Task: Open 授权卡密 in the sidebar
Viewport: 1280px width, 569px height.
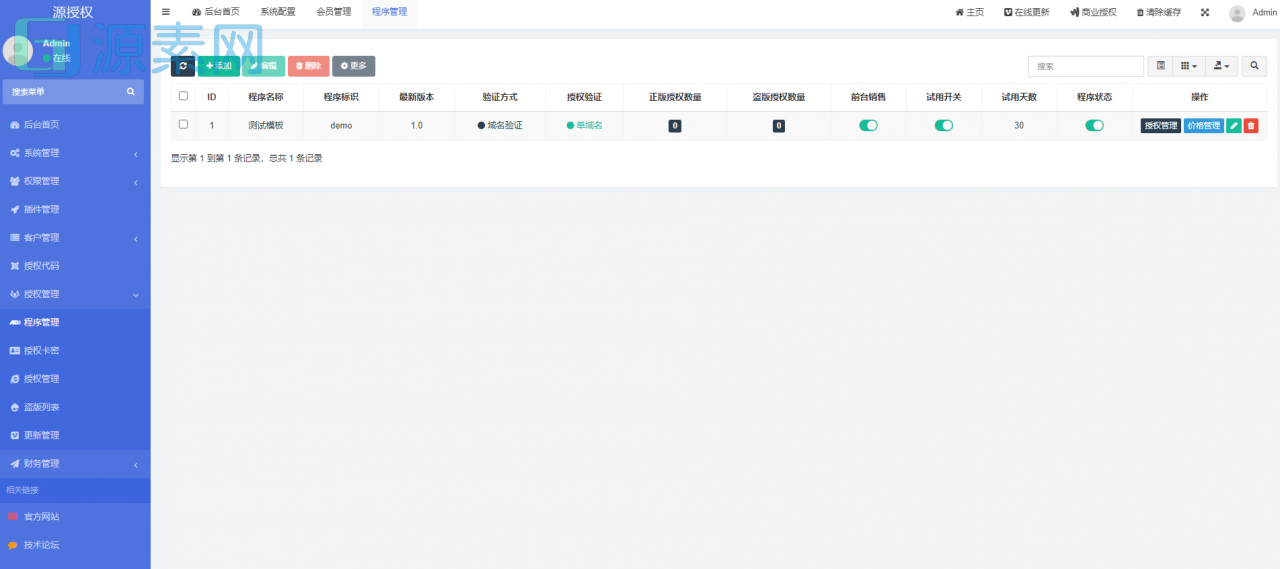Action: tap(75, 351)
